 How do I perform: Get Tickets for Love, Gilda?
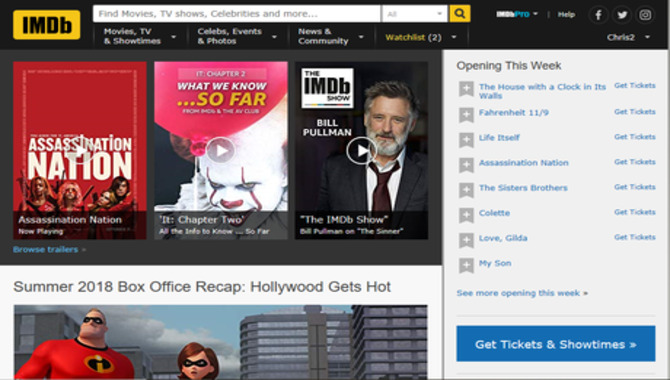pos(635,237)
